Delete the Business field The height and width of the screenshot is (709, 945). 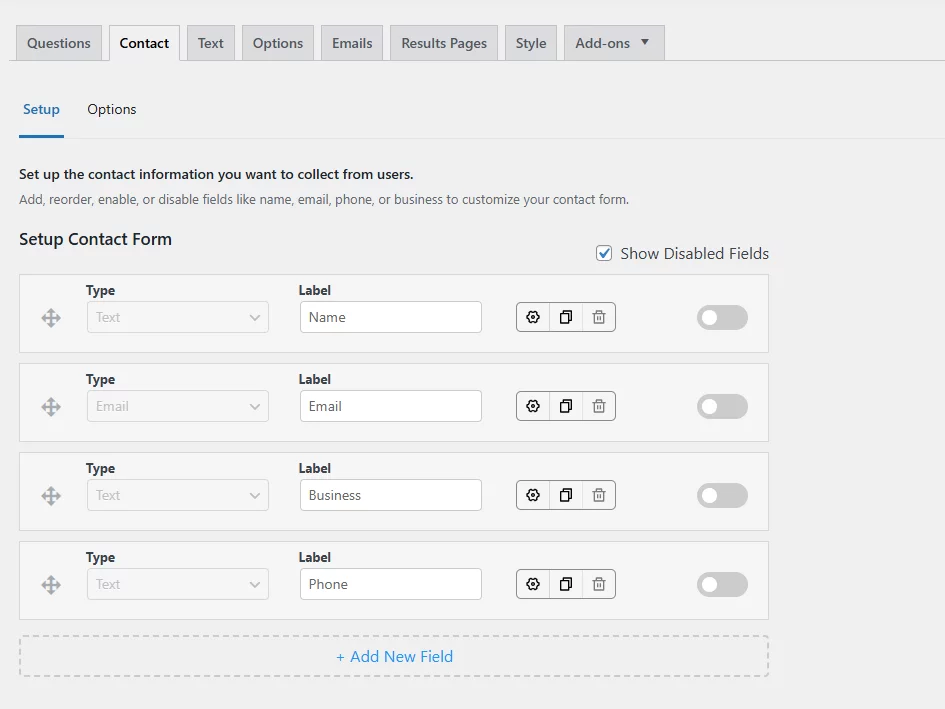pyautogui.click(x=598, y=494)
